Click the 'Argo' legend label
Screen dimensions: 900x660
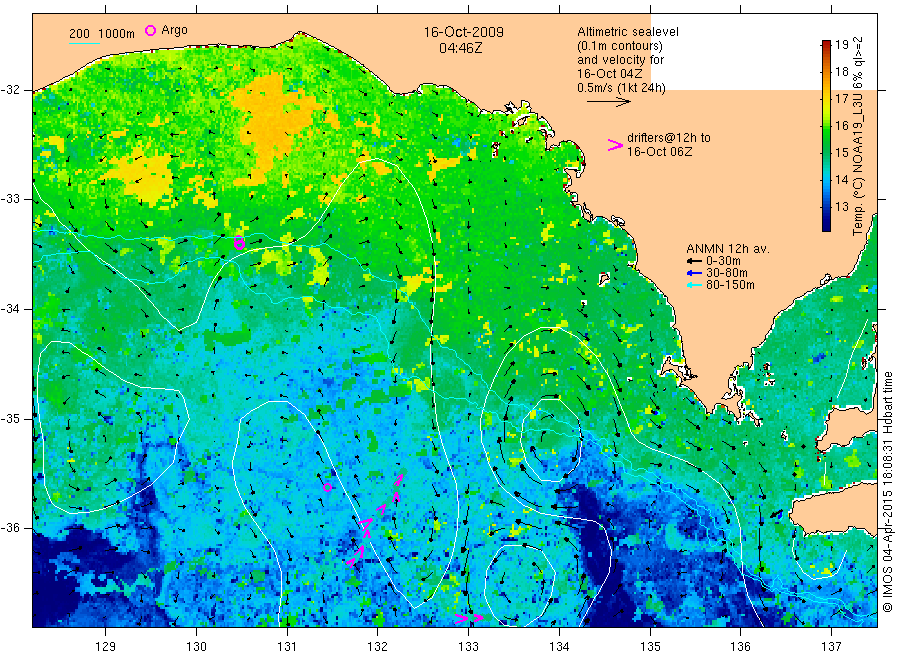click(x=174, y=30)
